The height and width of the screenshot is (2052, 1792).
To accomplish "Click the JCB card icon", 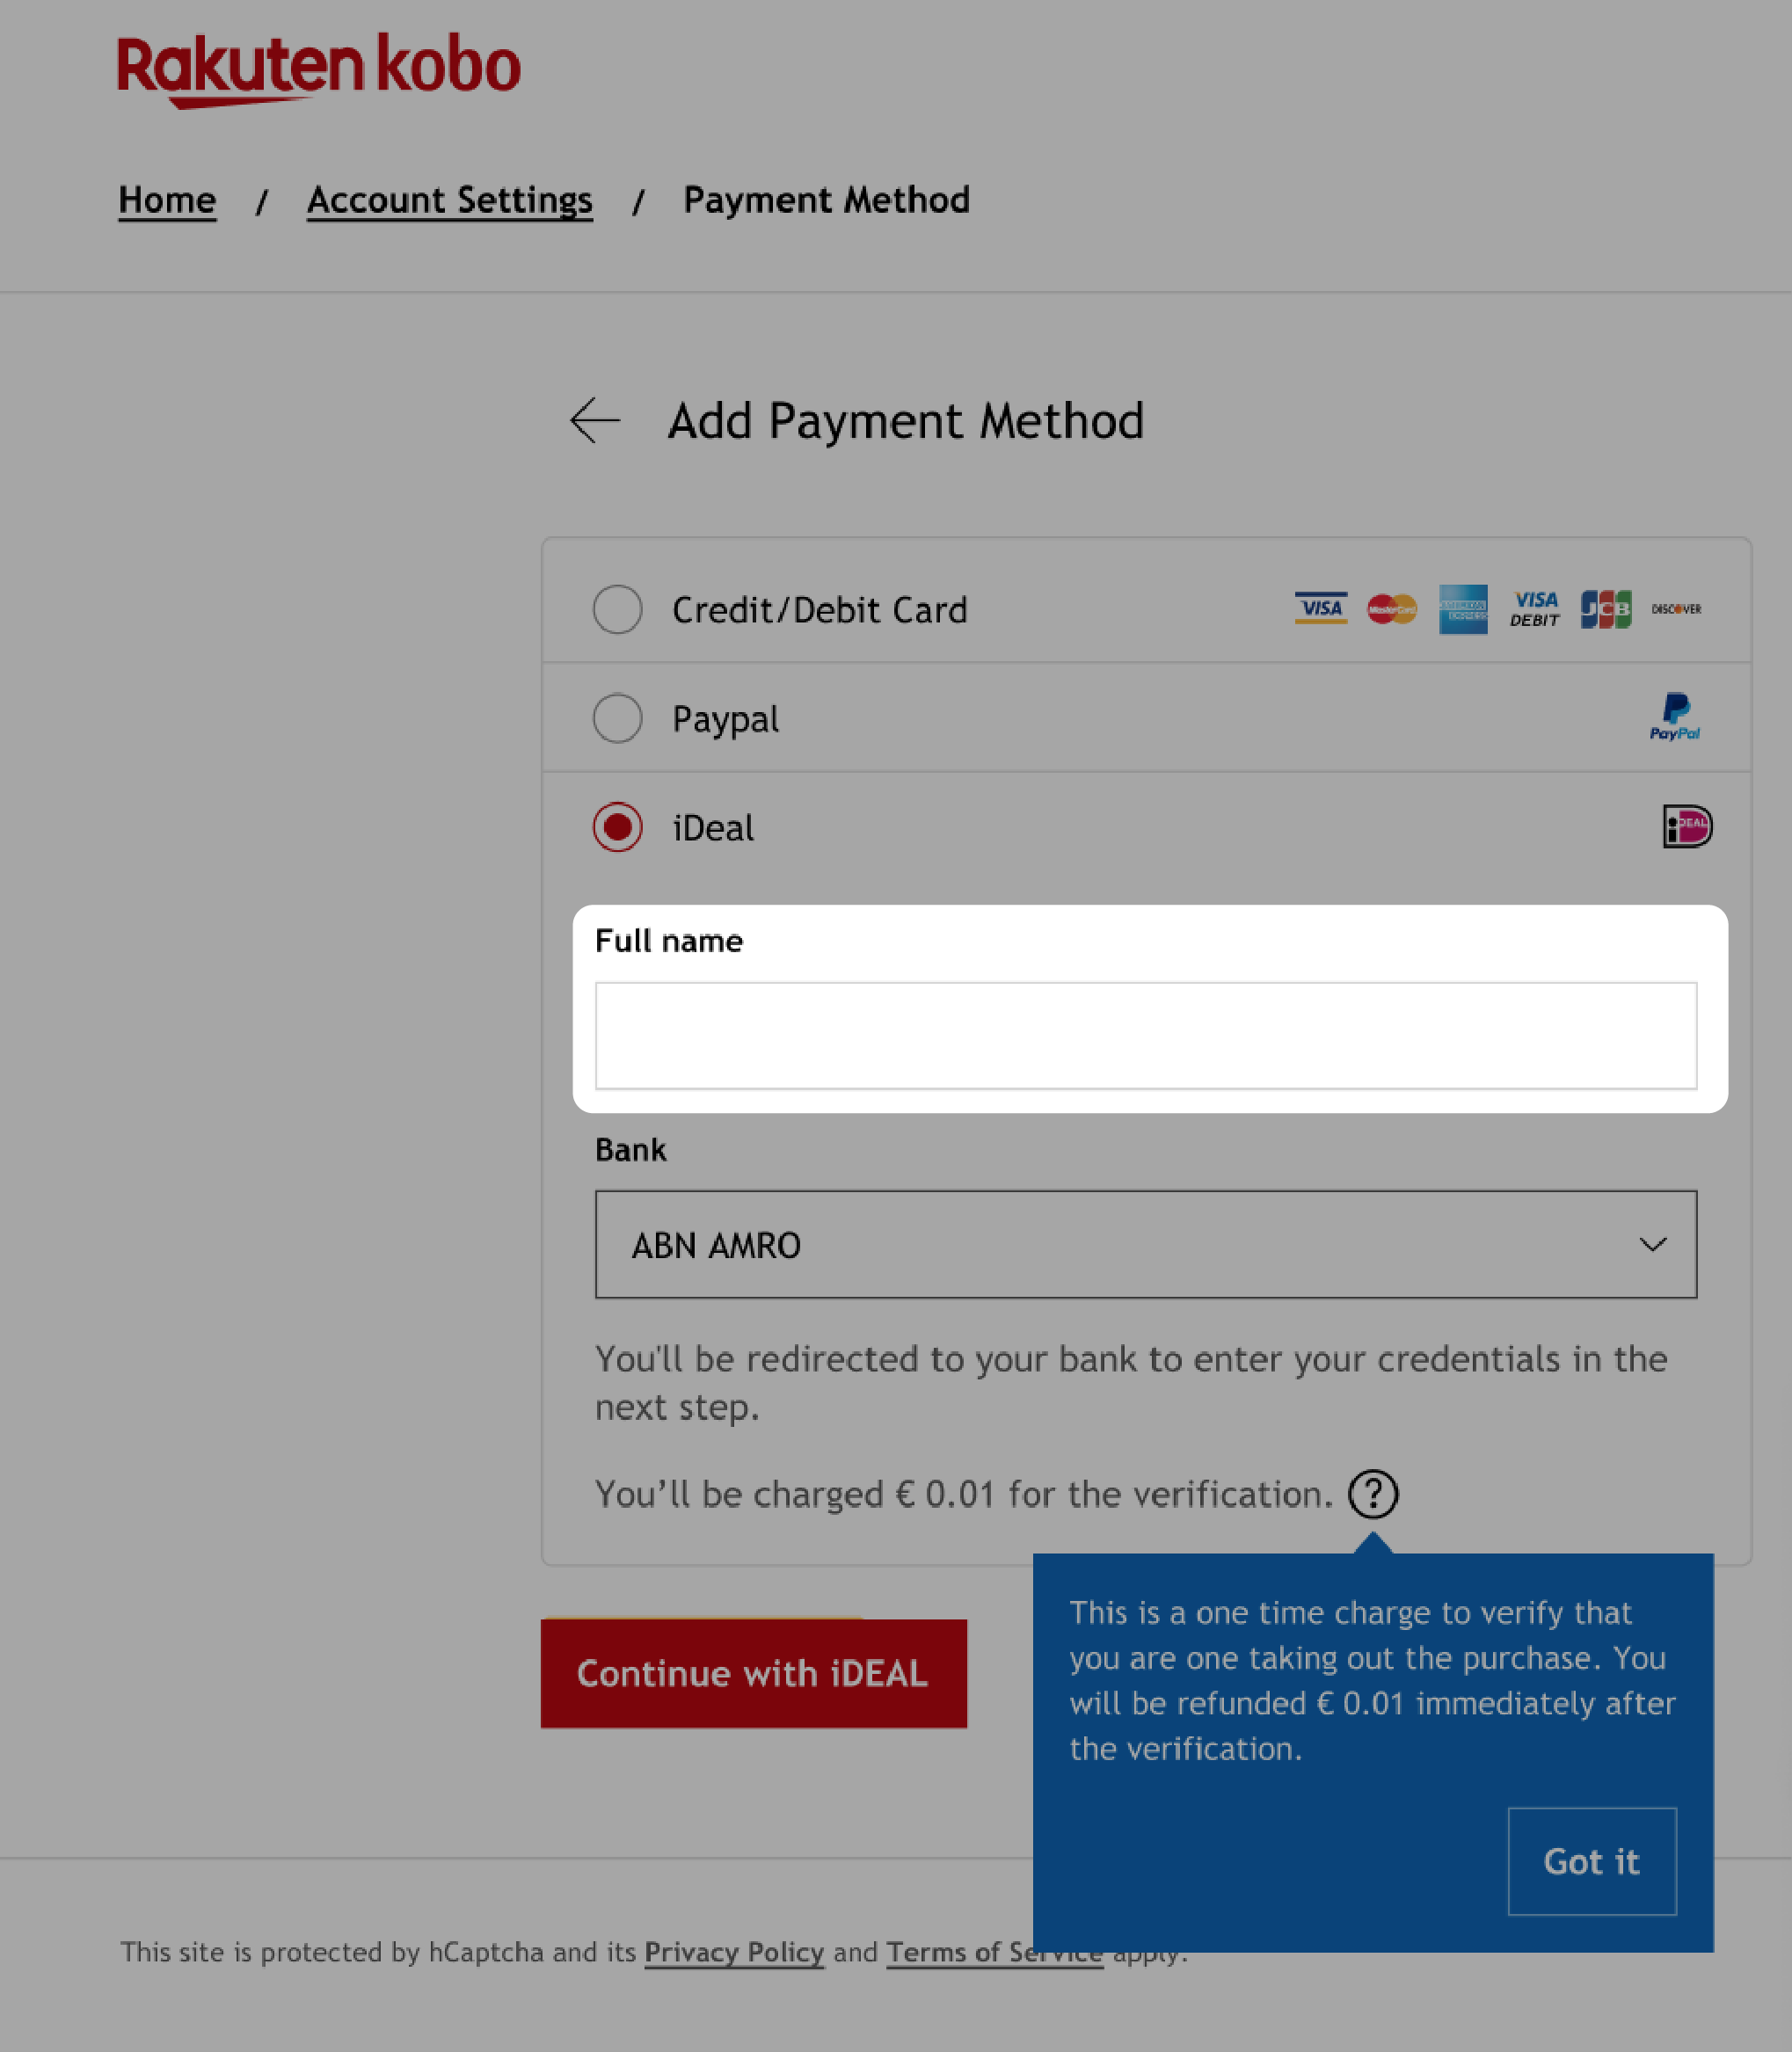I will pos(1602,609).
